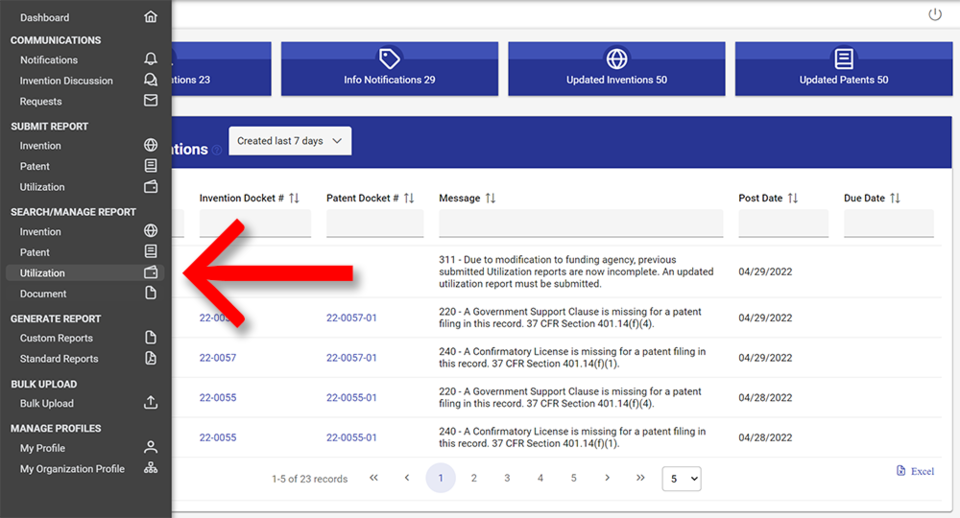This screenshot has height=518, width=960.
Task: Sort by the Post Date column arrows
Action: pyautogui.click(x=793, y=198)
